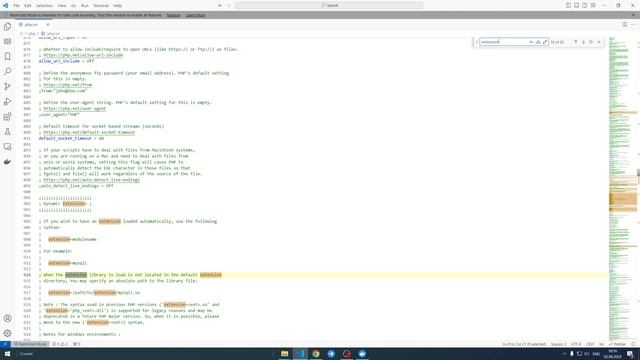Open the Terminal menu
The height and width of the screenshot is (360, 640).
101,6
